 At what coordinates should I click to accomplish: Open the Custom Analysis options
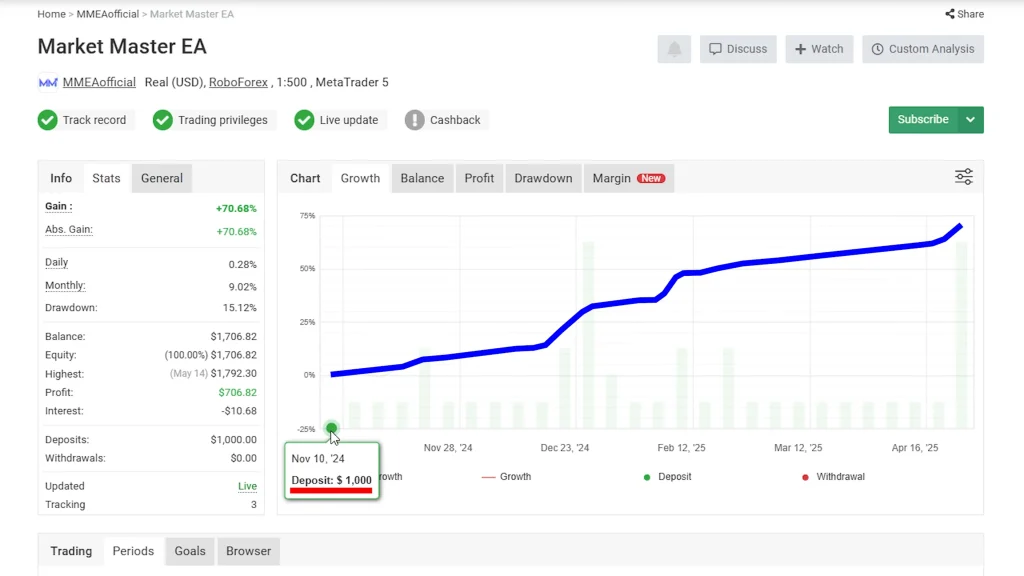click(922, 49)
